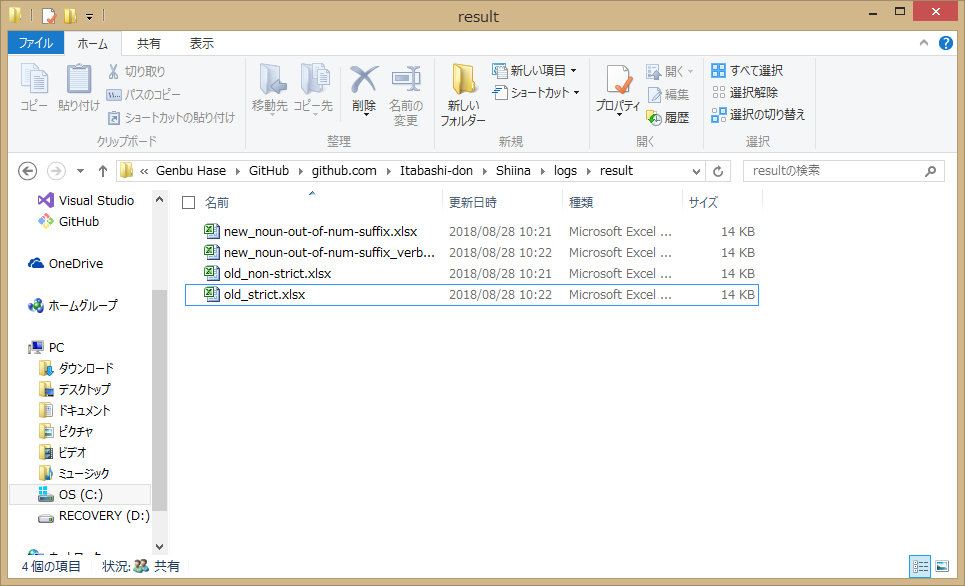Toggle the select-all checkbox in header

pos(188,203)
